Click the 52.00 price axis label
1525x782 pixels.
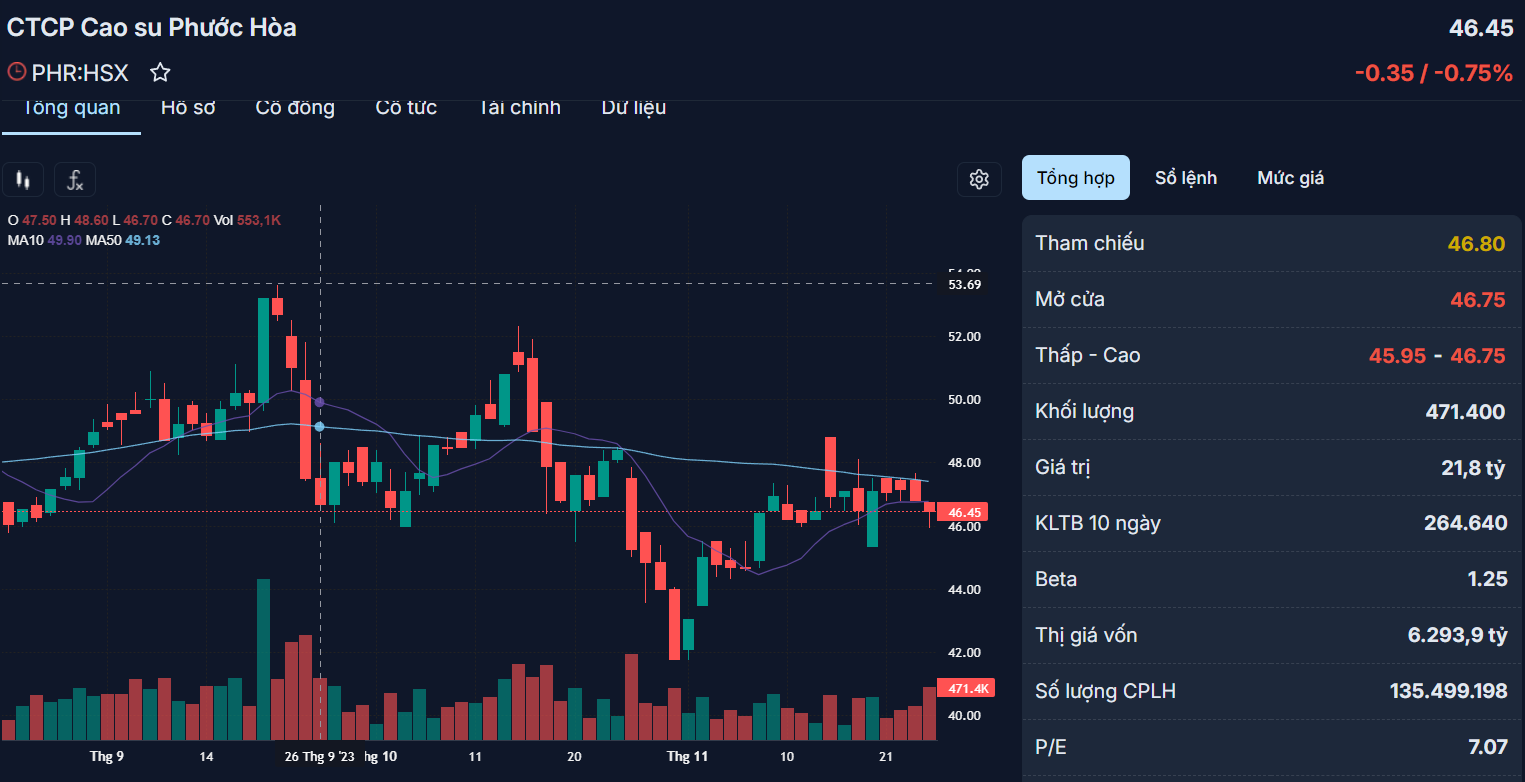[964, 337]
